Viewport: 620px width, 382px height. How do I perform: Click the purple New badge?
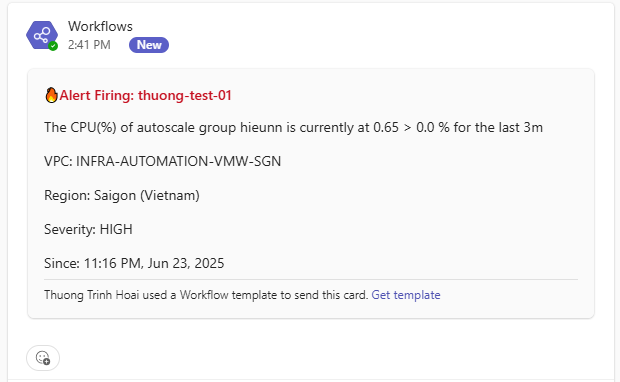149,45
